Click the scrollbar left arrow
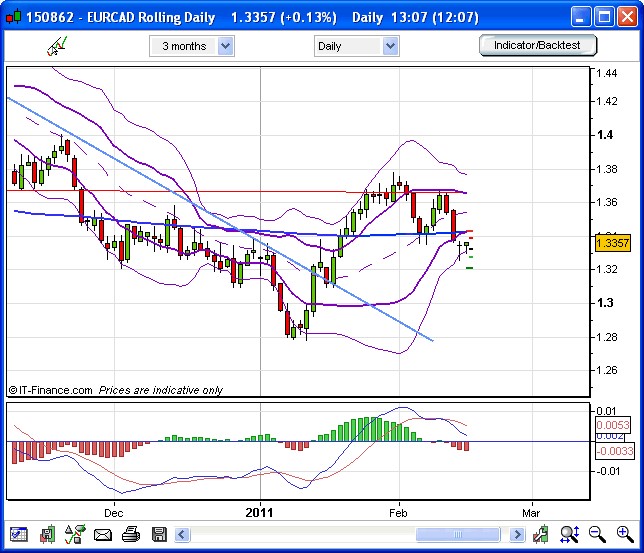The height and width of the screenshot is (553, 644). click(x=182, y=535)
